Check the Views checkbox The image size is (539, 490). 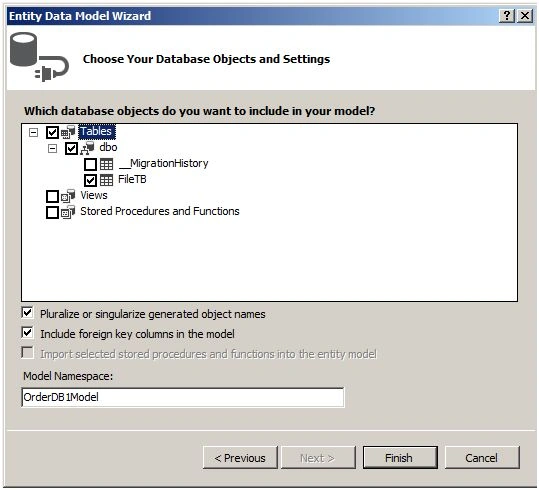(x=52, y=196)
